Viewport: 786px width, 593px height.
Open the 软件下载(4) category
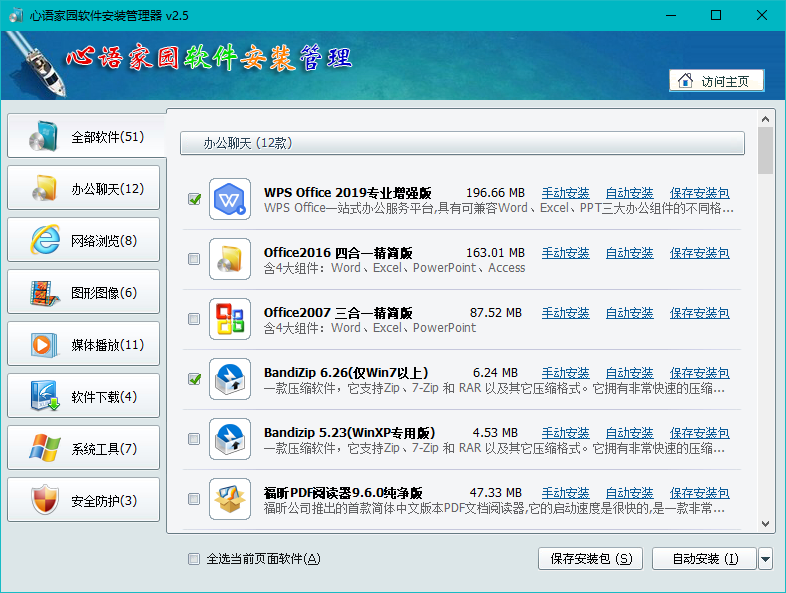pyautogui.click(x=83, y=396)
